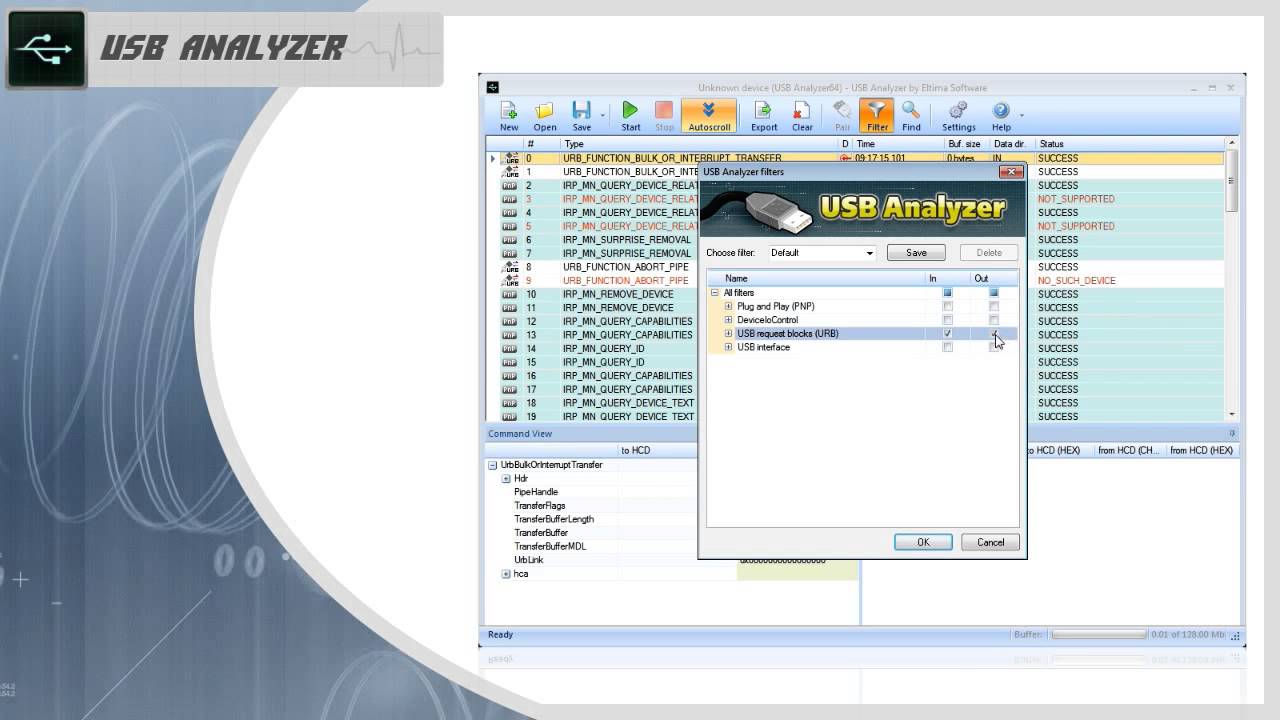The height and width of the screenshot is (720, 1280).
Task: Click the Command View pin icon
Action: coord(1232,434)
